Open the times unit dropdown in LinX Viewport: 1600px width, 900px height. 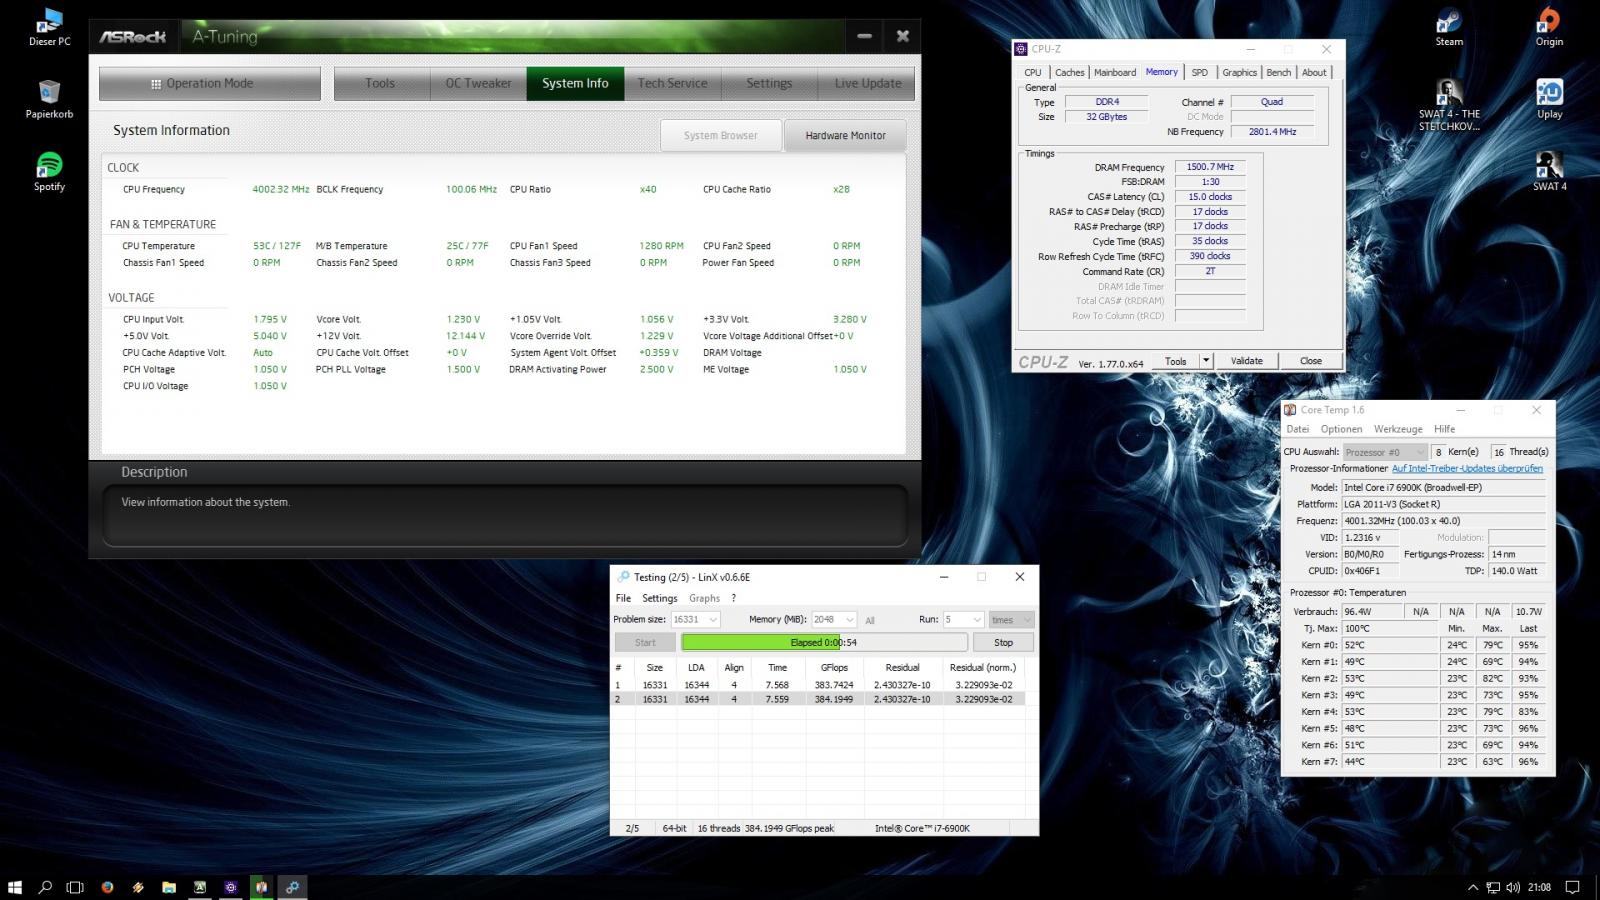(x=1010, y=620)
